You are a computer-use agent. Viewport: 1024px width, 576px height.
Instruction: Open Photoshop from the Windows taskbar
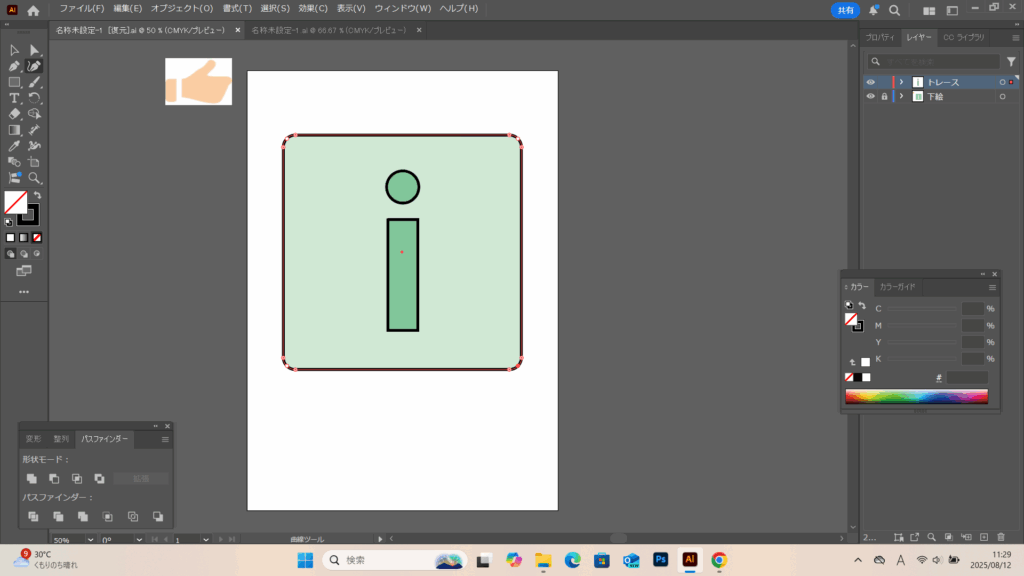(660, 560)
